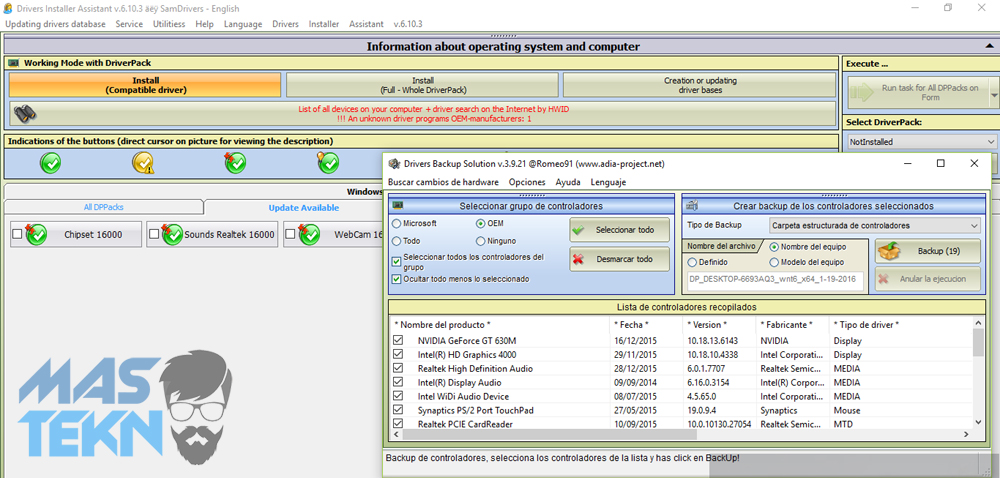Open the Language menu
This screenshot has height=478, width=1000.
click(243, 24)
